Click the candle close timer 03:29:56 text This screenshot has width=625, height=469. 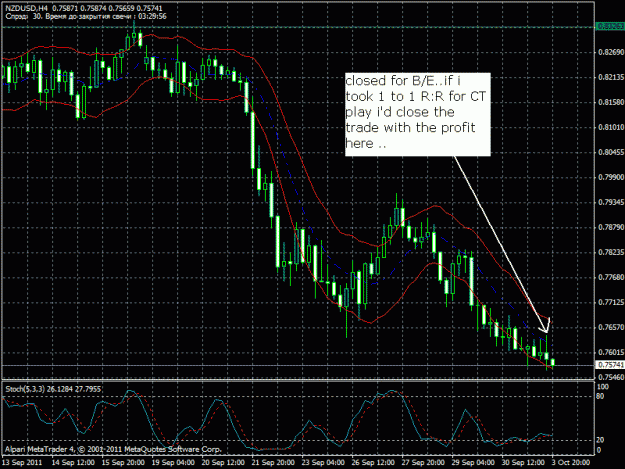(153, 16)
